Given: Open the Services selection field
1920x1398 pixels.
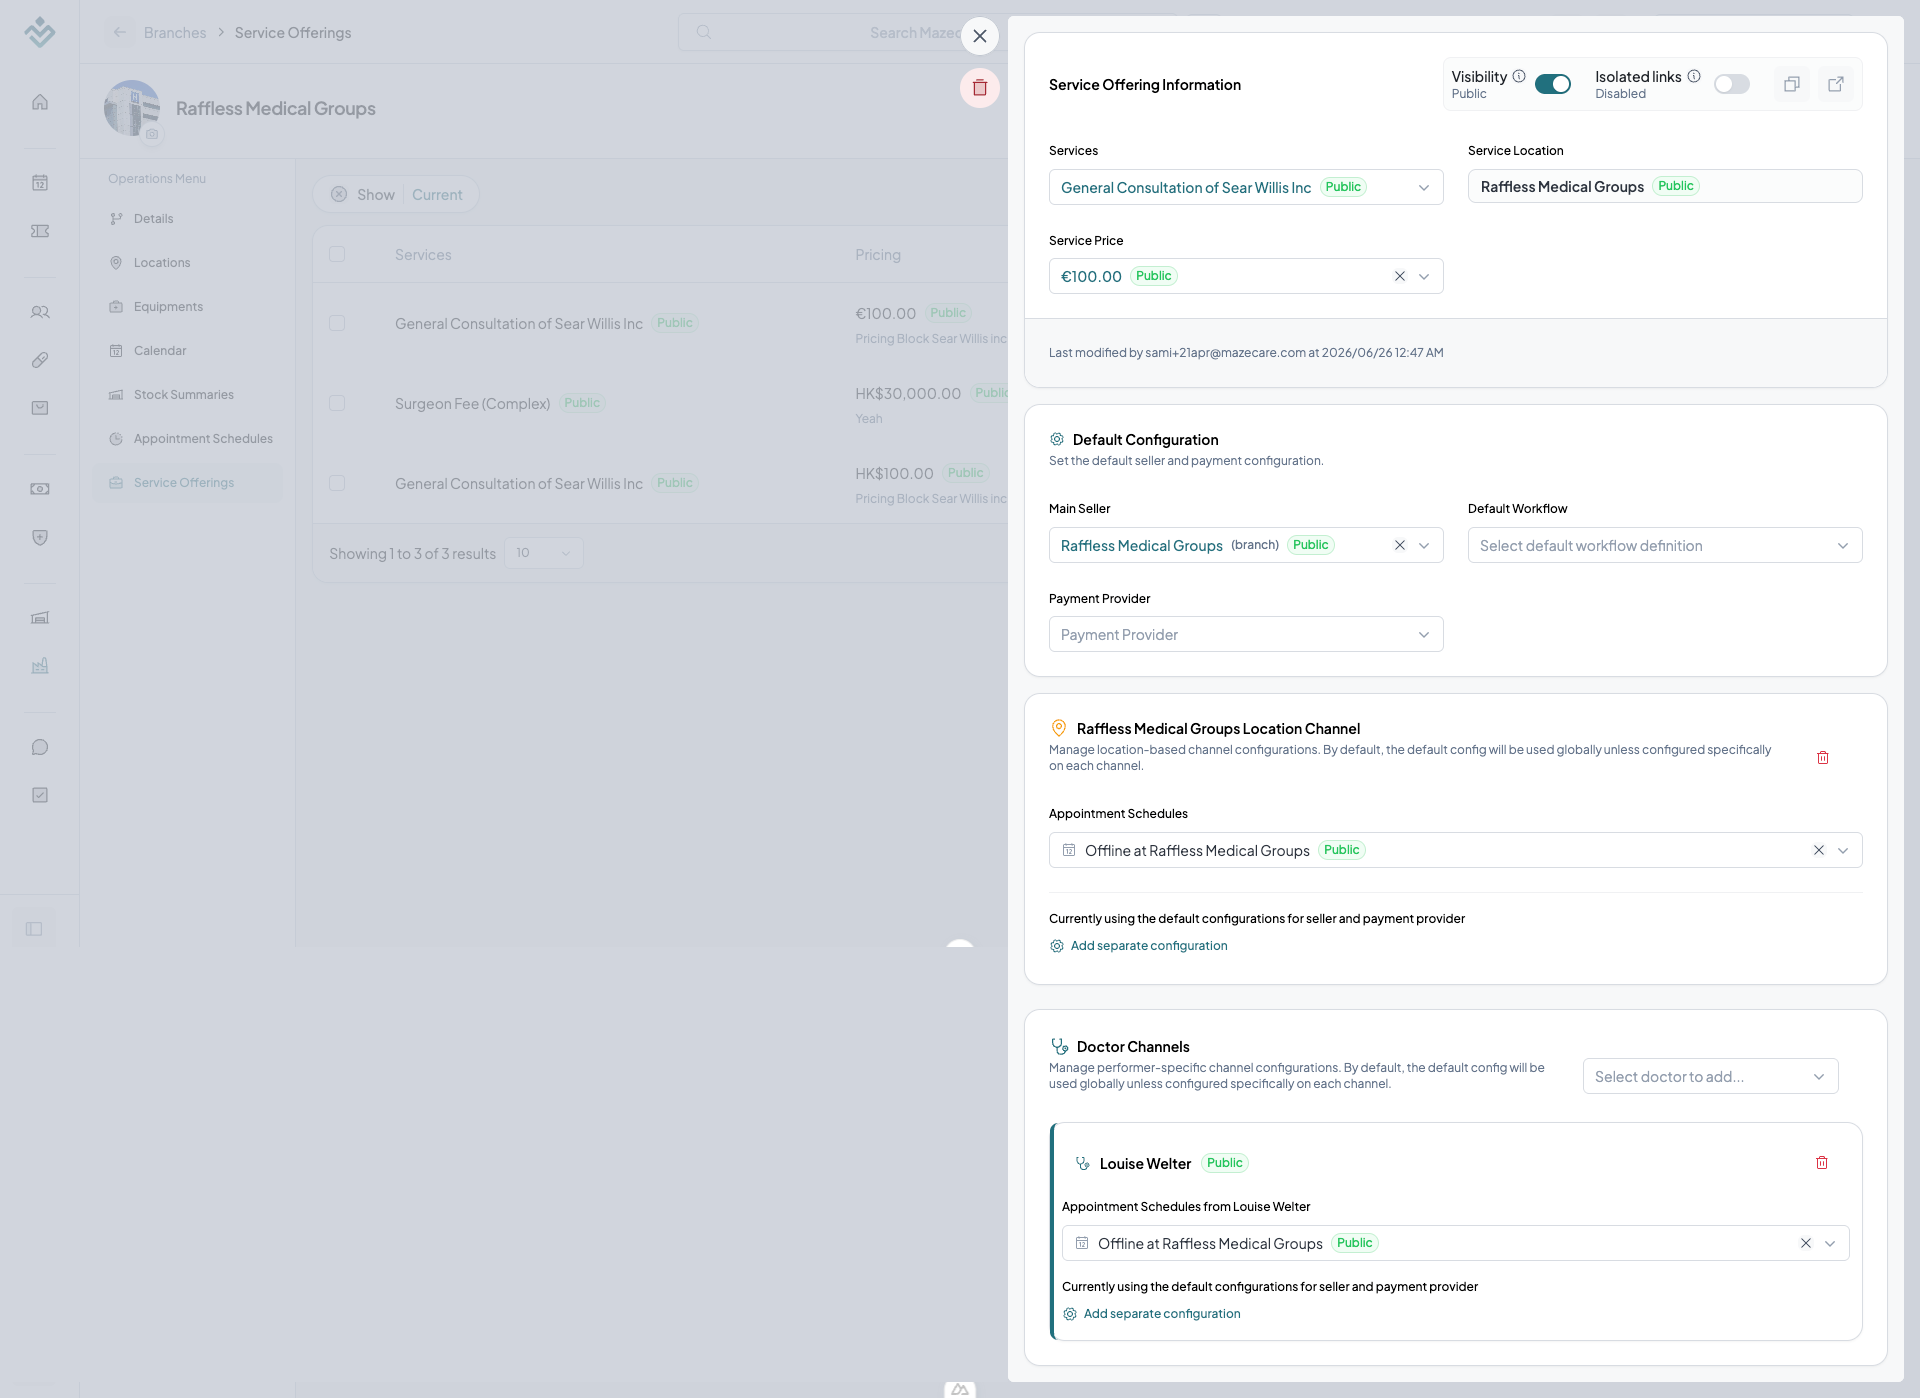Looking at the screenshot, I should [1246, 187].
